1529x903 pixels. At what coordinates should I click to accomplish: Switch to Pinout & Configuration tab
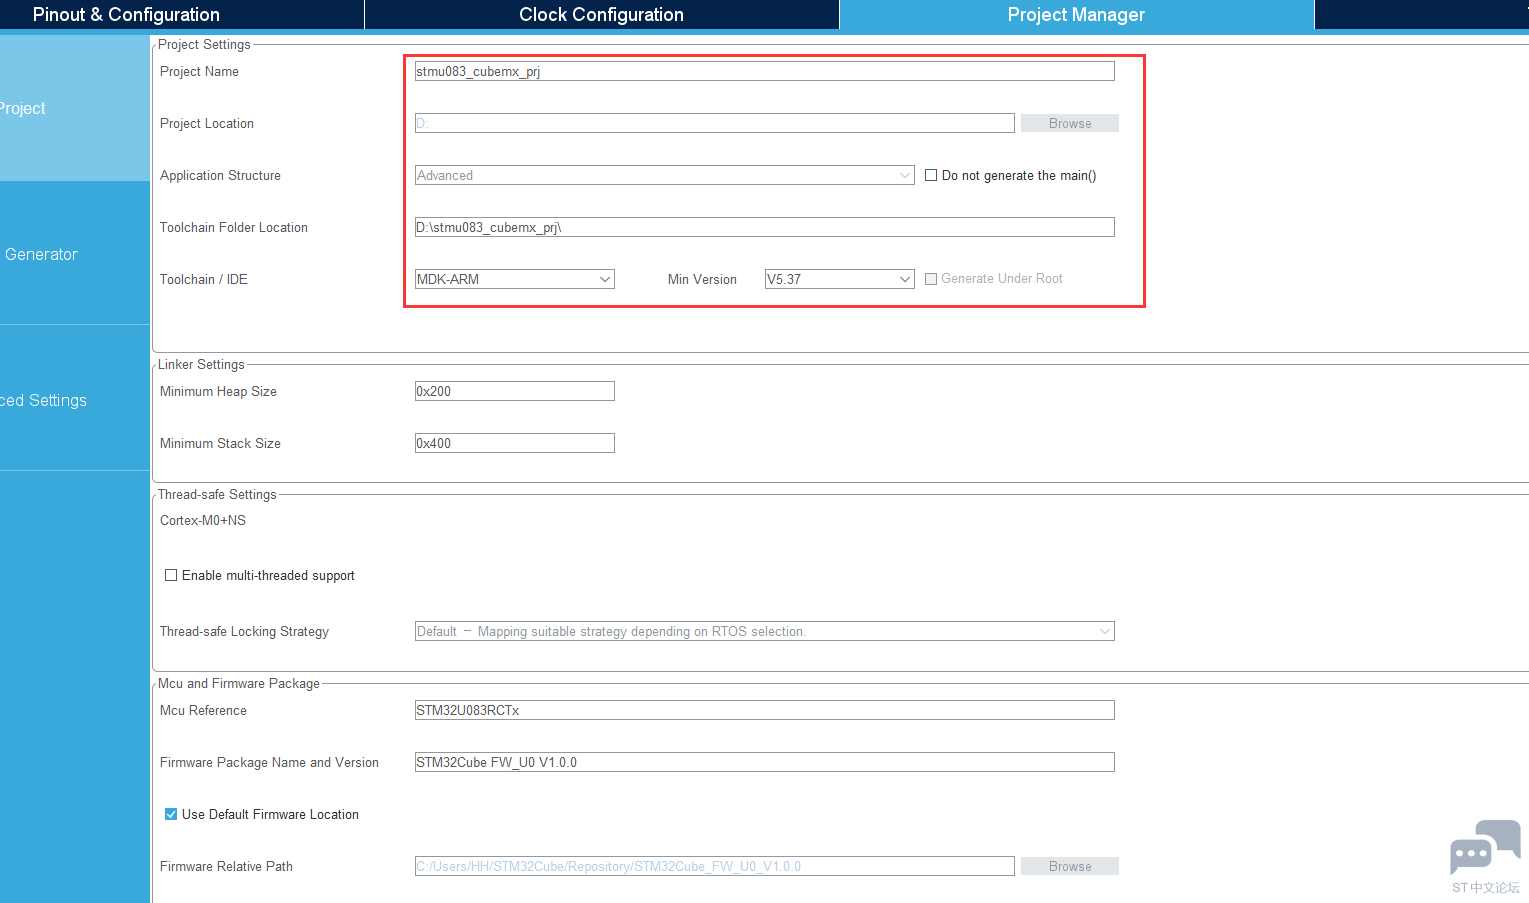181,15
